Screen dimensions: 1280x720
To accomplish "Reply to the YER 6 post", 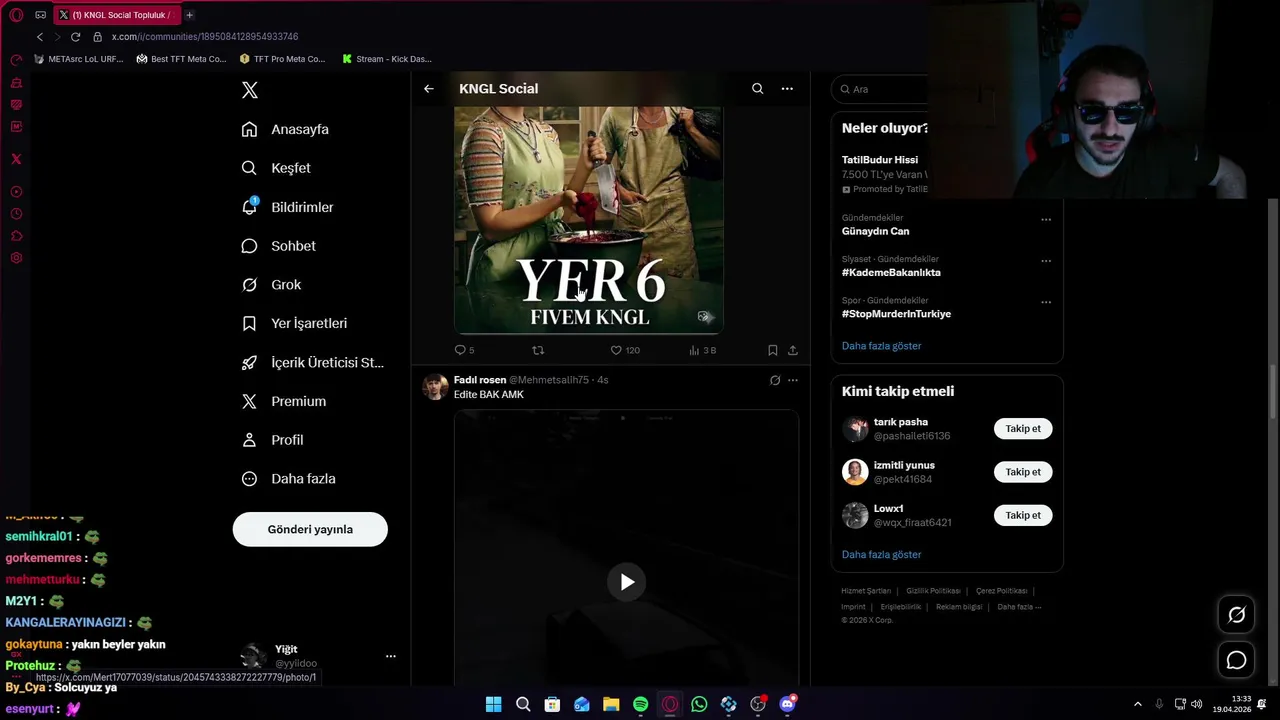I will click(x=464, y=350).
